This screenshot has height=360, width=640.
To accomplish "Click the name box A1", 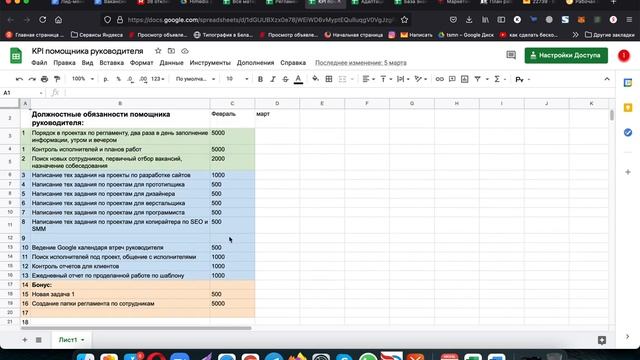I will (x=23, y=93).
